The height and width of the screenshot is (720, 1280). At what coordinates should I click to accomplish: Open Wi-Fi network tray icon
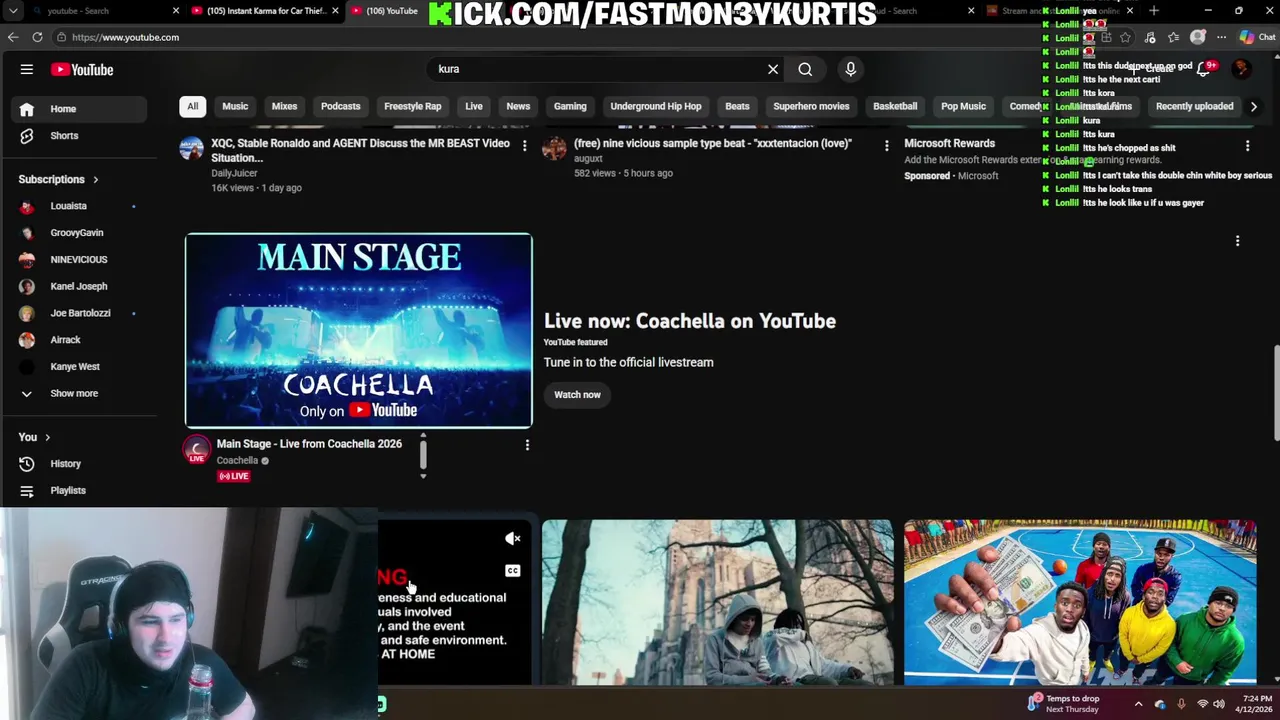click(1202, 704)
